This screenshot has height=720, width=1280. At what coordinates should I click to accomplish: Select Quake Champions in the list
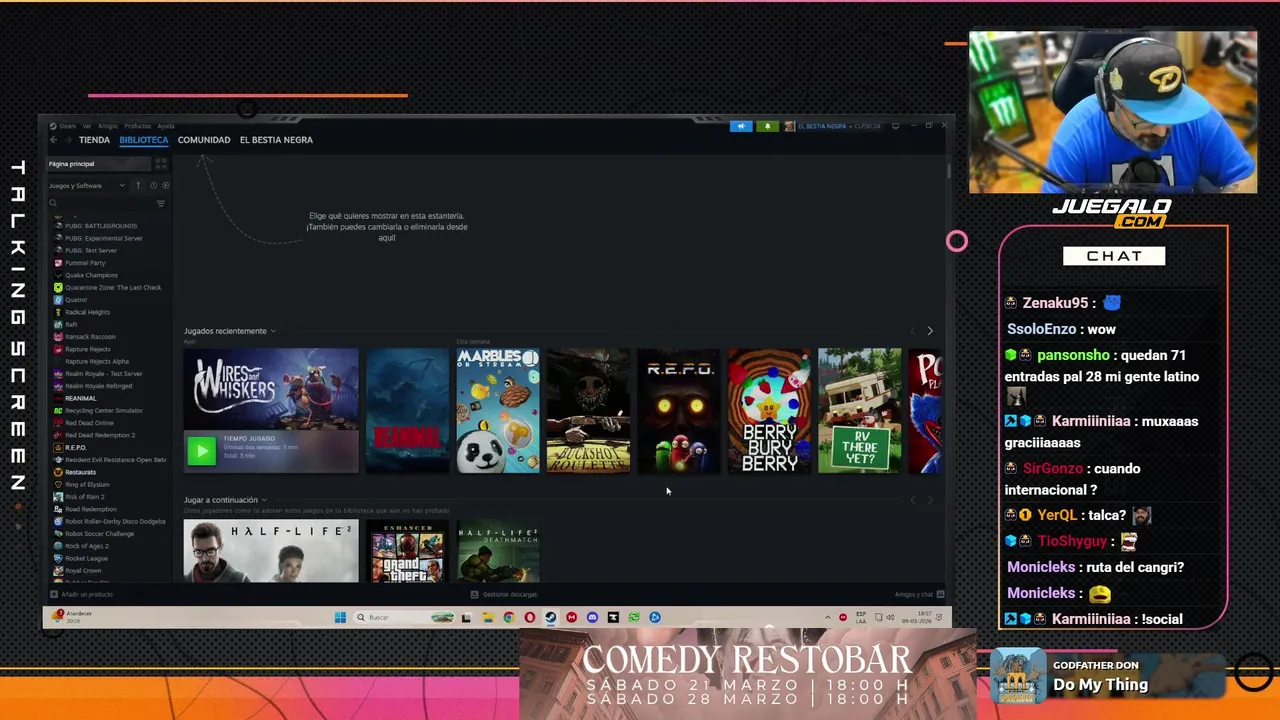pyautogui.click(x=91, y=275)
